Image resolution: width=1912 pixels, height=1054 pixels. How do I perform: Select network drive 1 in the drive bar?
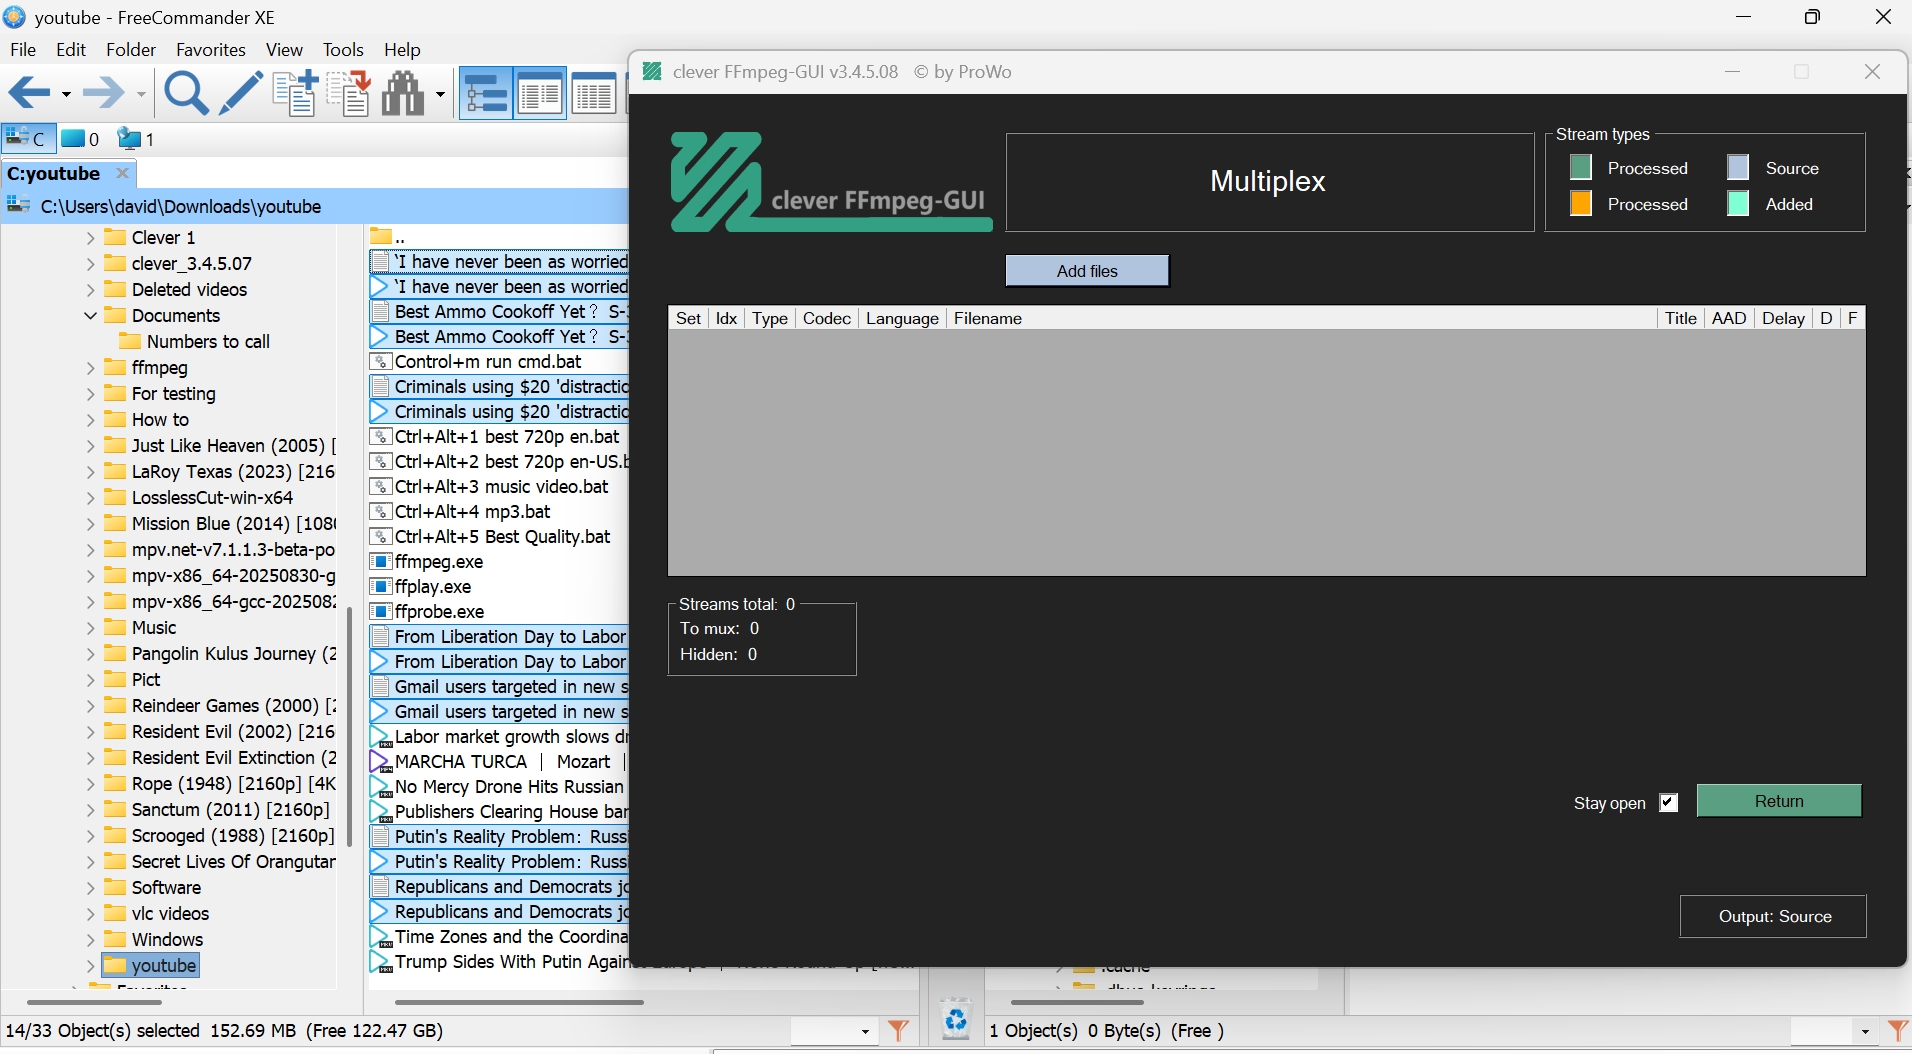tap(136, 138)
